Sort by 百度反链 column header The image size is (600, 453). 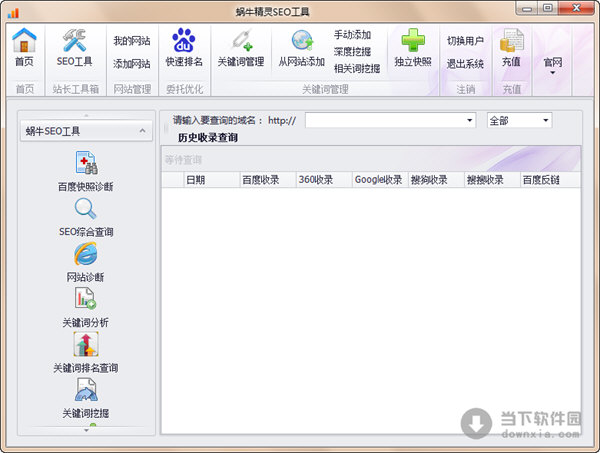point(550,180)
